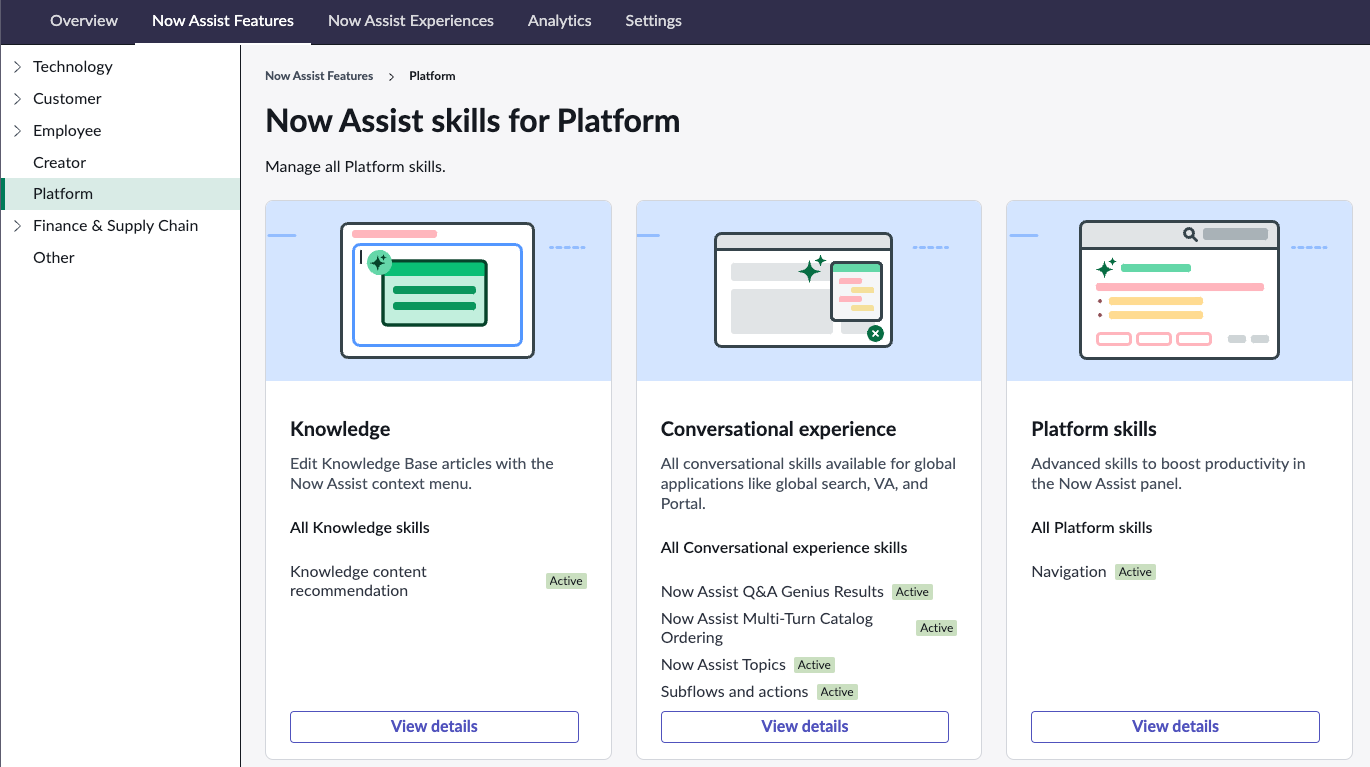
Task: Select Creator in the sidebar
Action: pyautogui.click(x=60, y=163)
